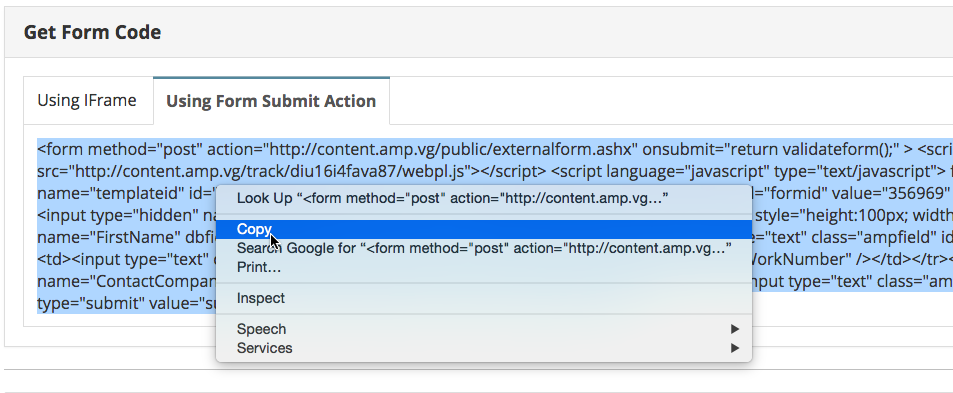Screen dimensions: 953x393
Task: Click the webpl.js script source line
Action: (495, 171)
